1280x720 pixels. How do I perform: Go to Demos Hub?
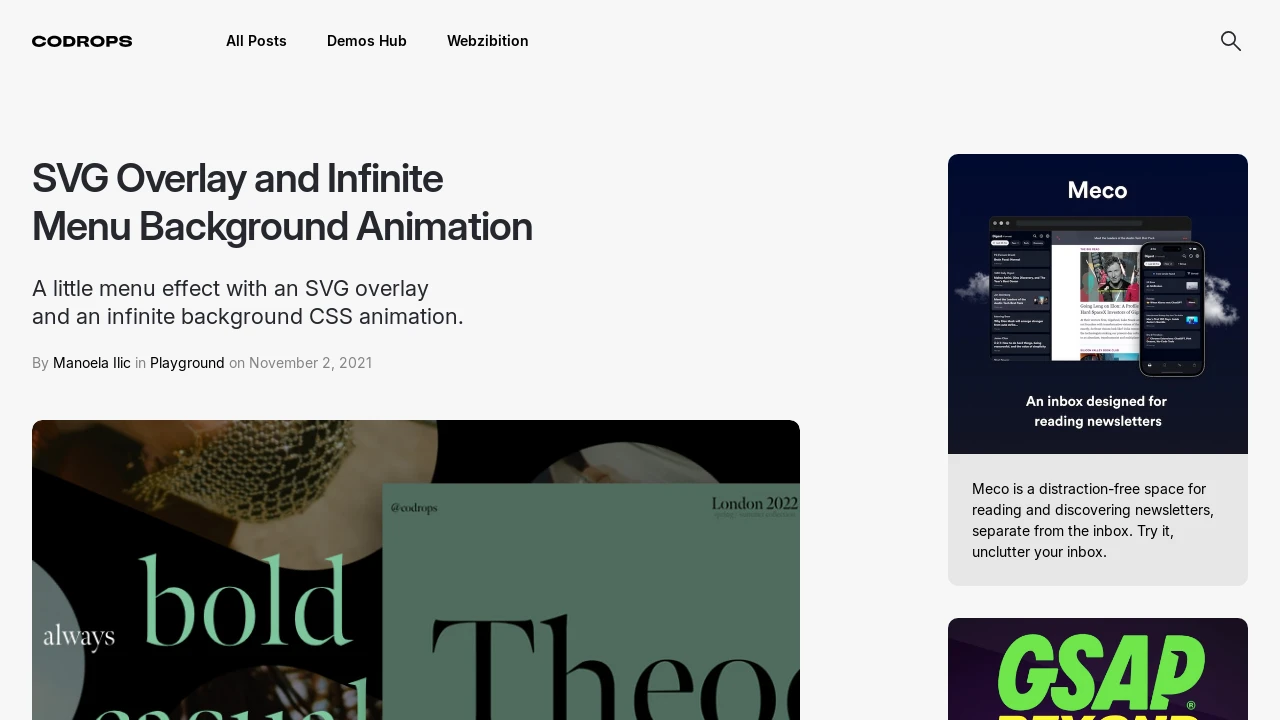pyautogui.click(x=367, y=41)
